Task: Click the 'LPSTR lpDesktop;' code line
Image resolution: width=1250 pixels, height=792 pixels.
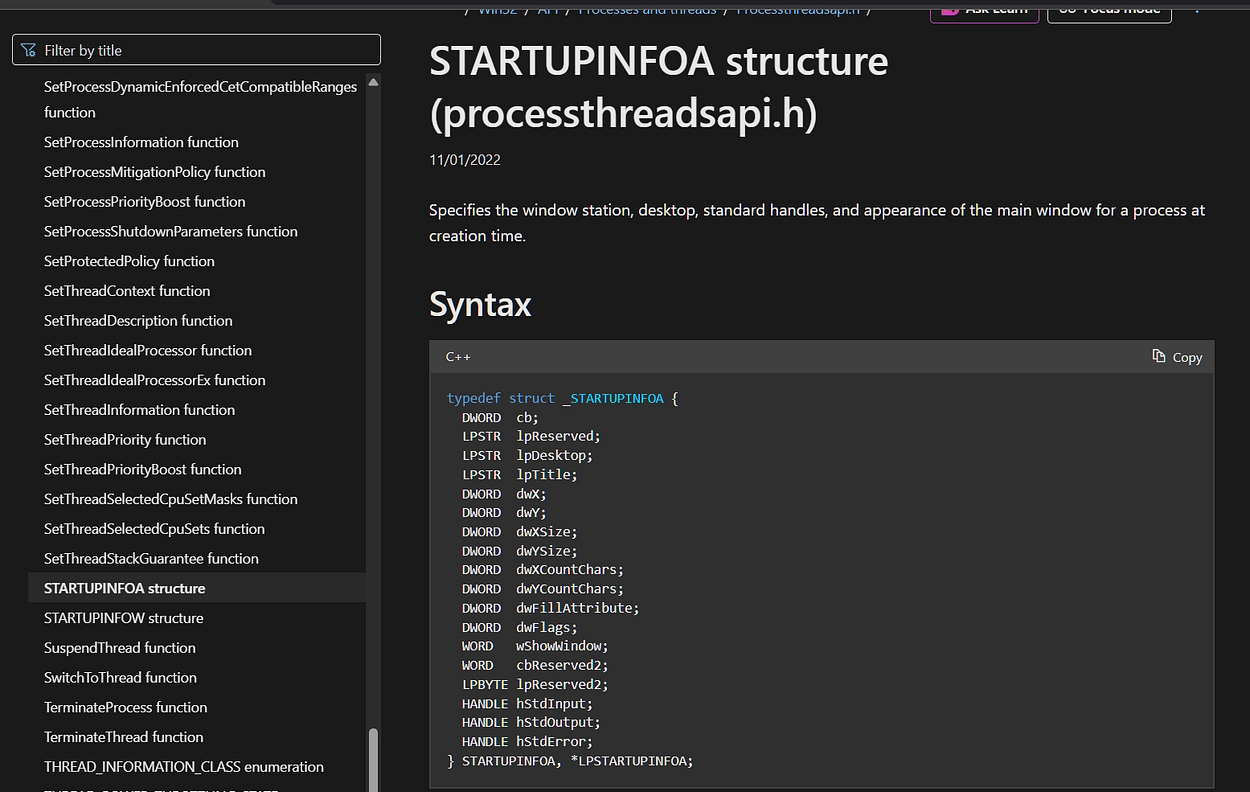Action: [x=527, y=455]
